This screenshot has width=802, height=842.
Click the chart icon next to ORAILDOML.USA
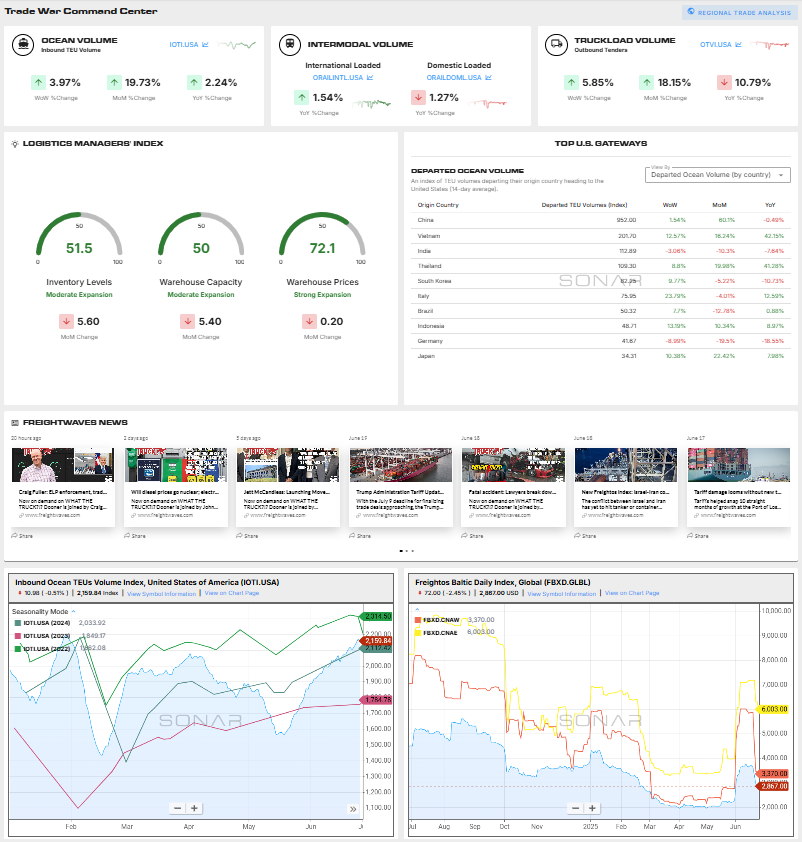tap(489, 77)
